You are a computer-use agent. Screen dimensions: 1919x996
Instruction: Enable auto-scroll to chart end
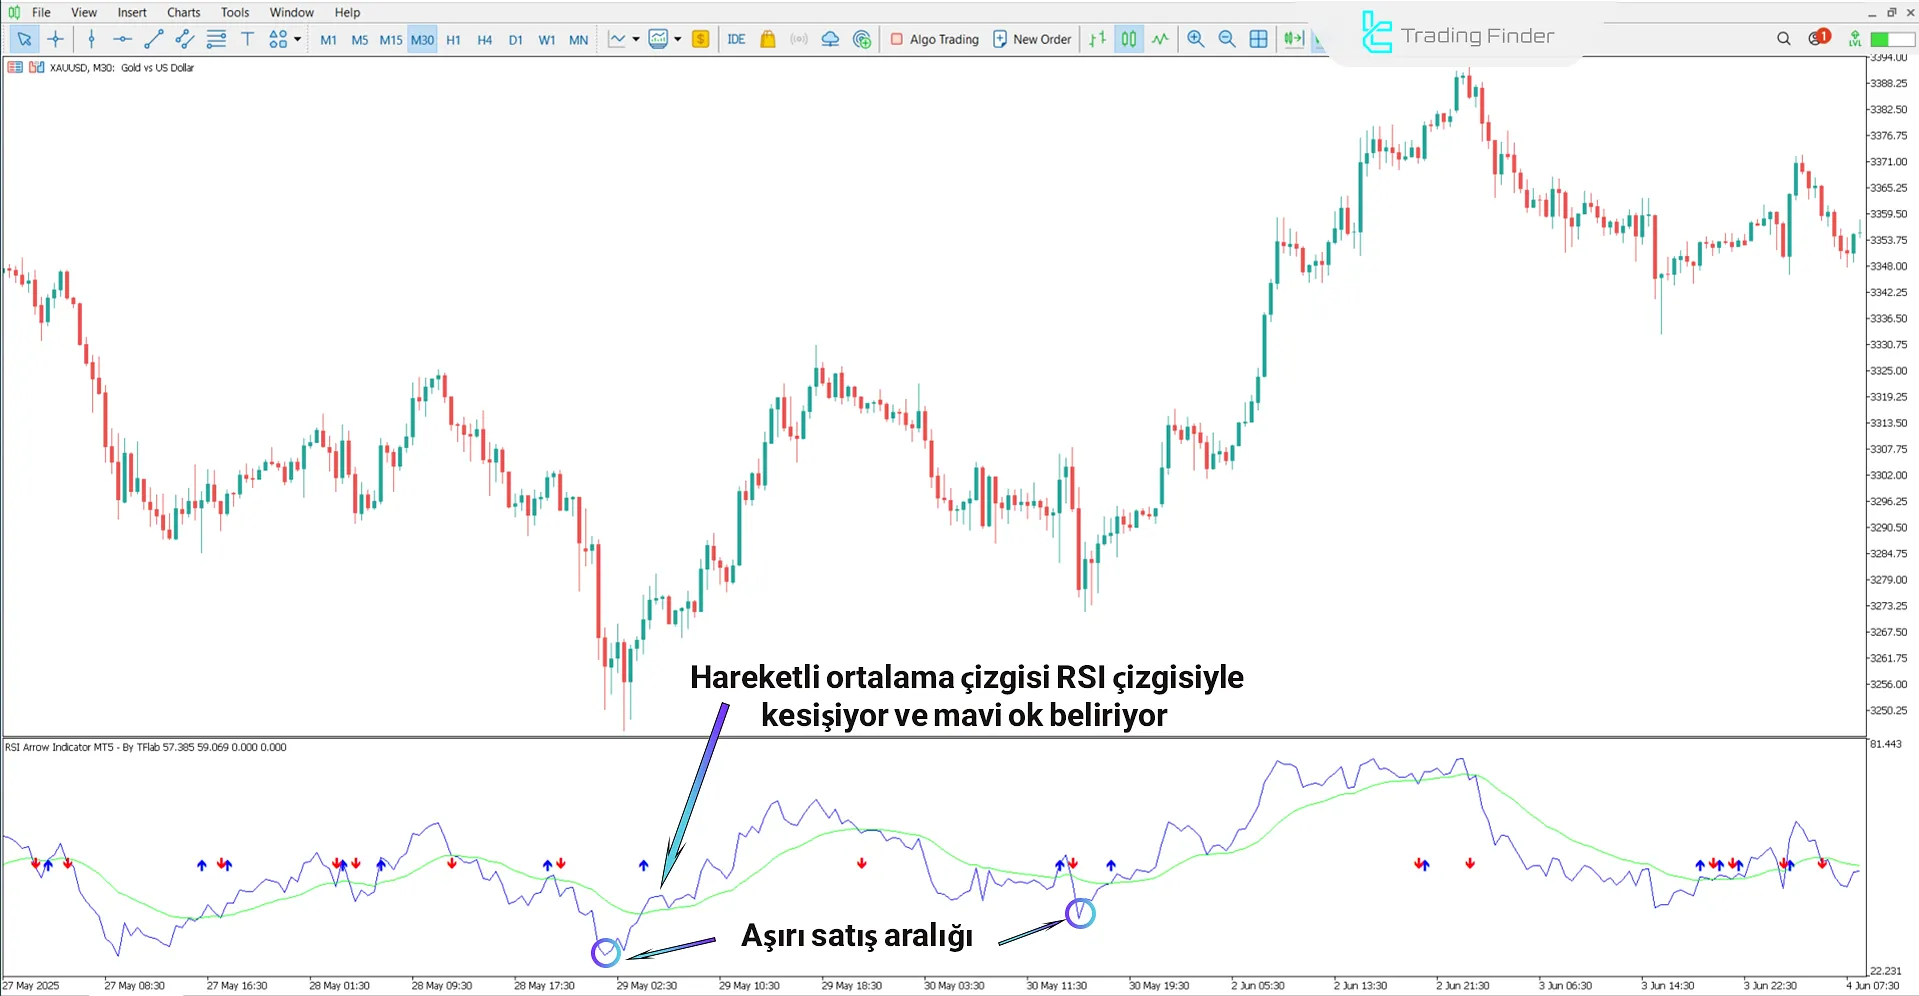tap(1293, 39)
